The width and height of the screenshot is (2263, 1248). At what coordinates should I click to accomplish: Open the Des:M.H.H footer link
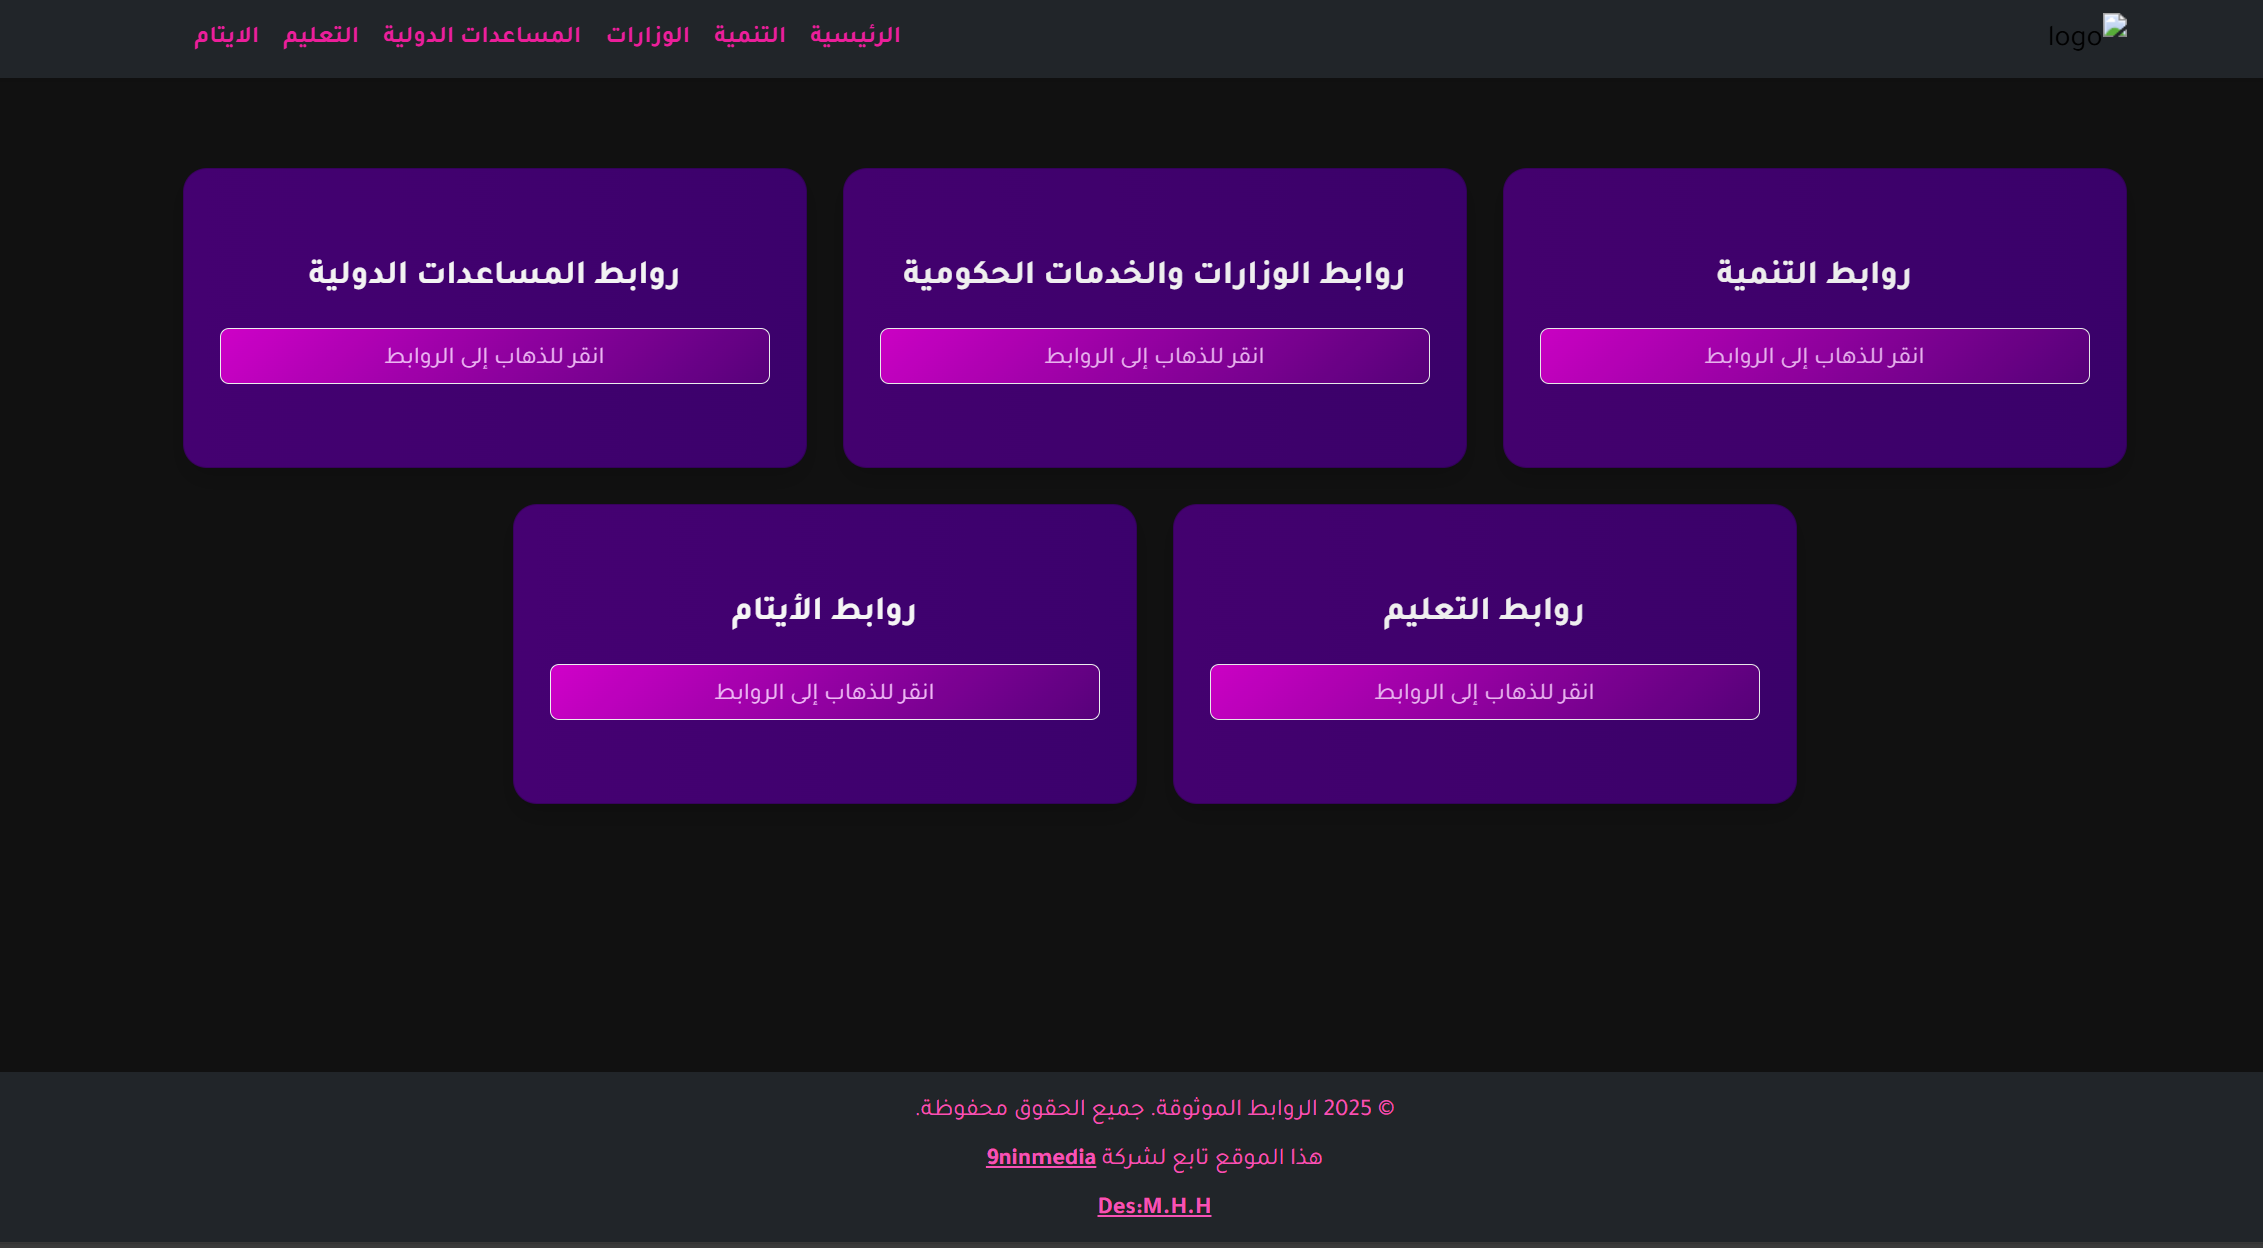pos(1154,1207)
